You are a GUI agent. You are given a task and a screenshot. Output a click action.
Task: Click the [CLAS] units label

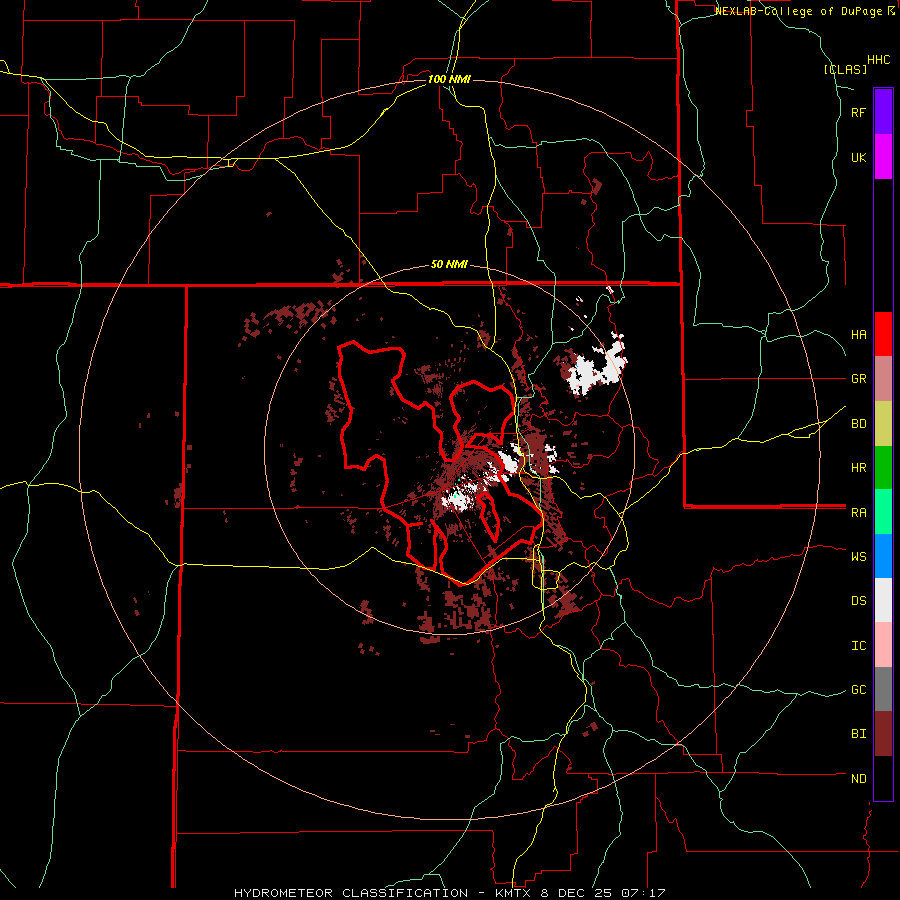click(845, 69)
